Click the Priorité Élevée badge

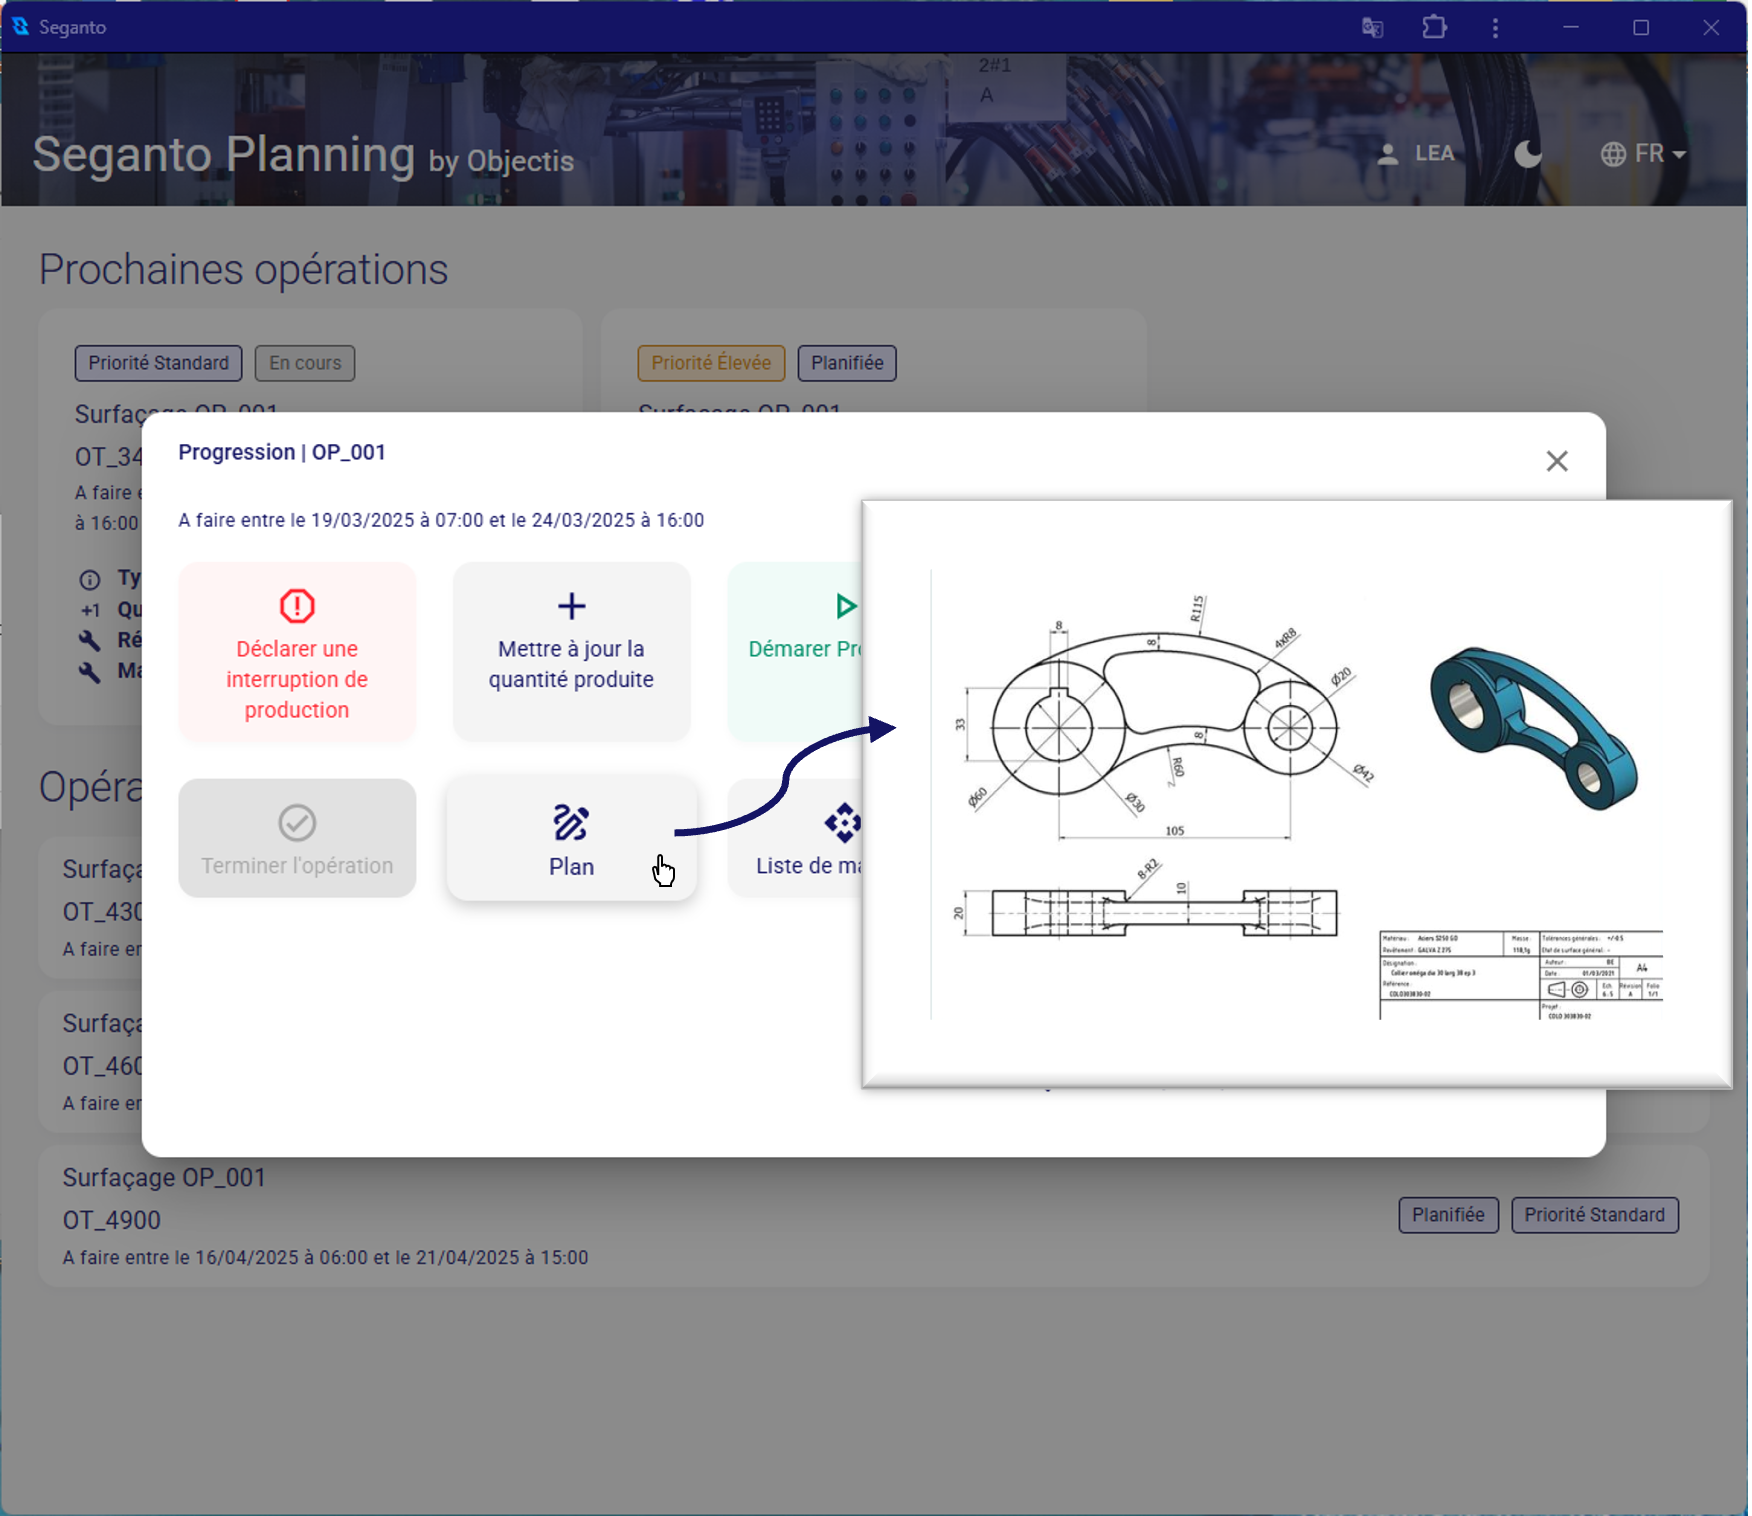pos(711,363)
